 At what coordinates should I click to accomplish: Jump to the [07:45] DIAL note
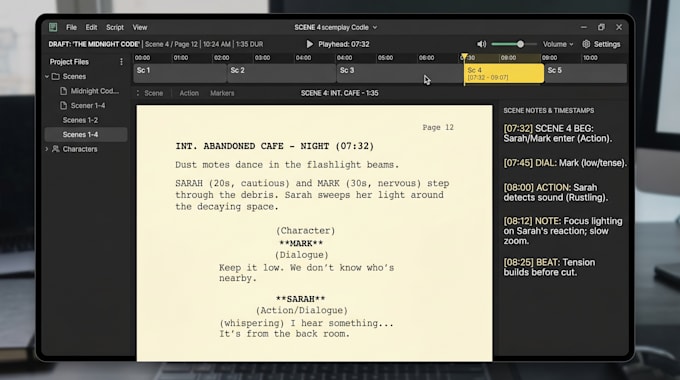coord(565,163)
